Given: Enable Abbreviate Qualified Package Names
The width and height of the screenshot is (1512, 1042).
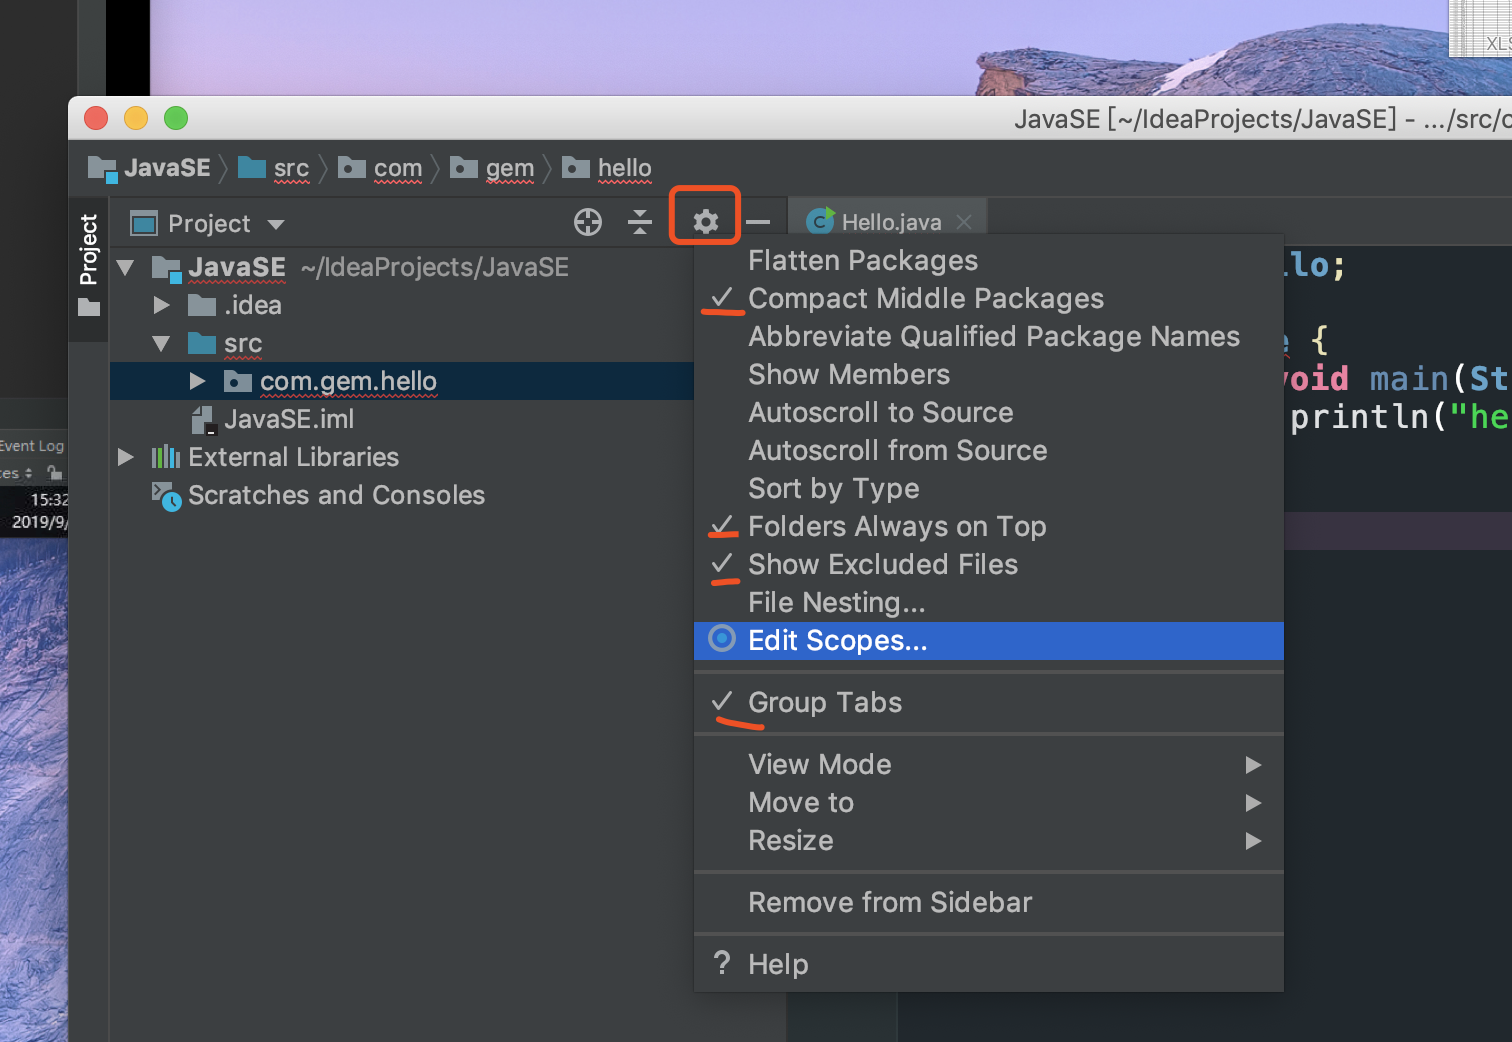Looking at the screenshot, I should point(989,336).
